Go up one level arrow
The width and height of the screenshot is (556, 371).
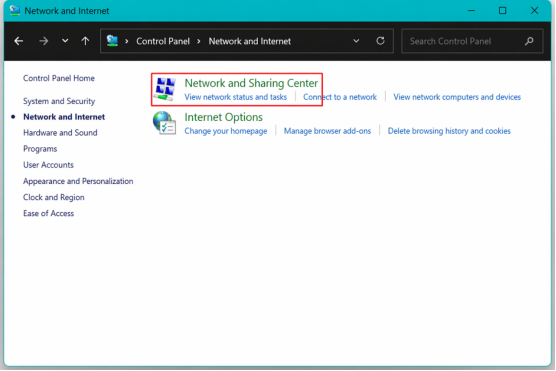point(85,41)
